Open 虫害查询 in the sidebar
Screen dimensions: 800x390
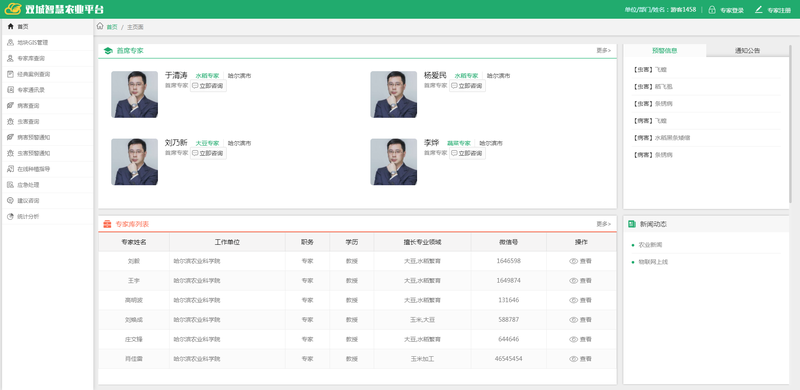pos(47,121)
